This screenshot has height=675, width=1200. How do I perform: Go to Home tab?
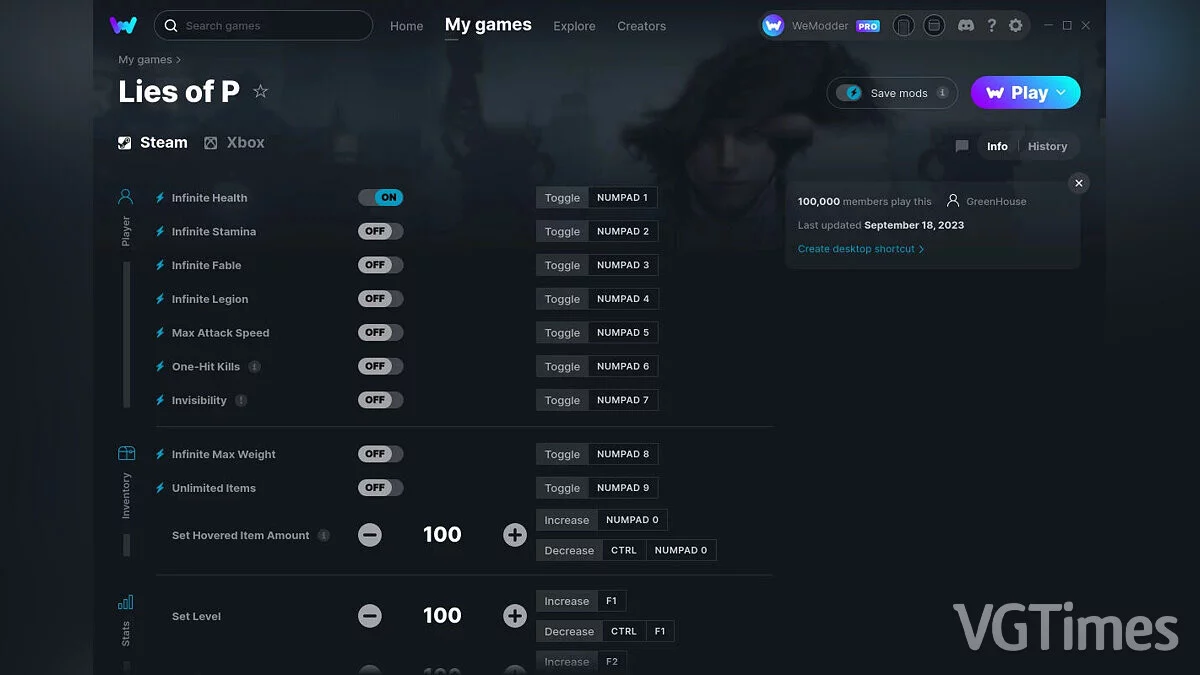pos(407,26)
